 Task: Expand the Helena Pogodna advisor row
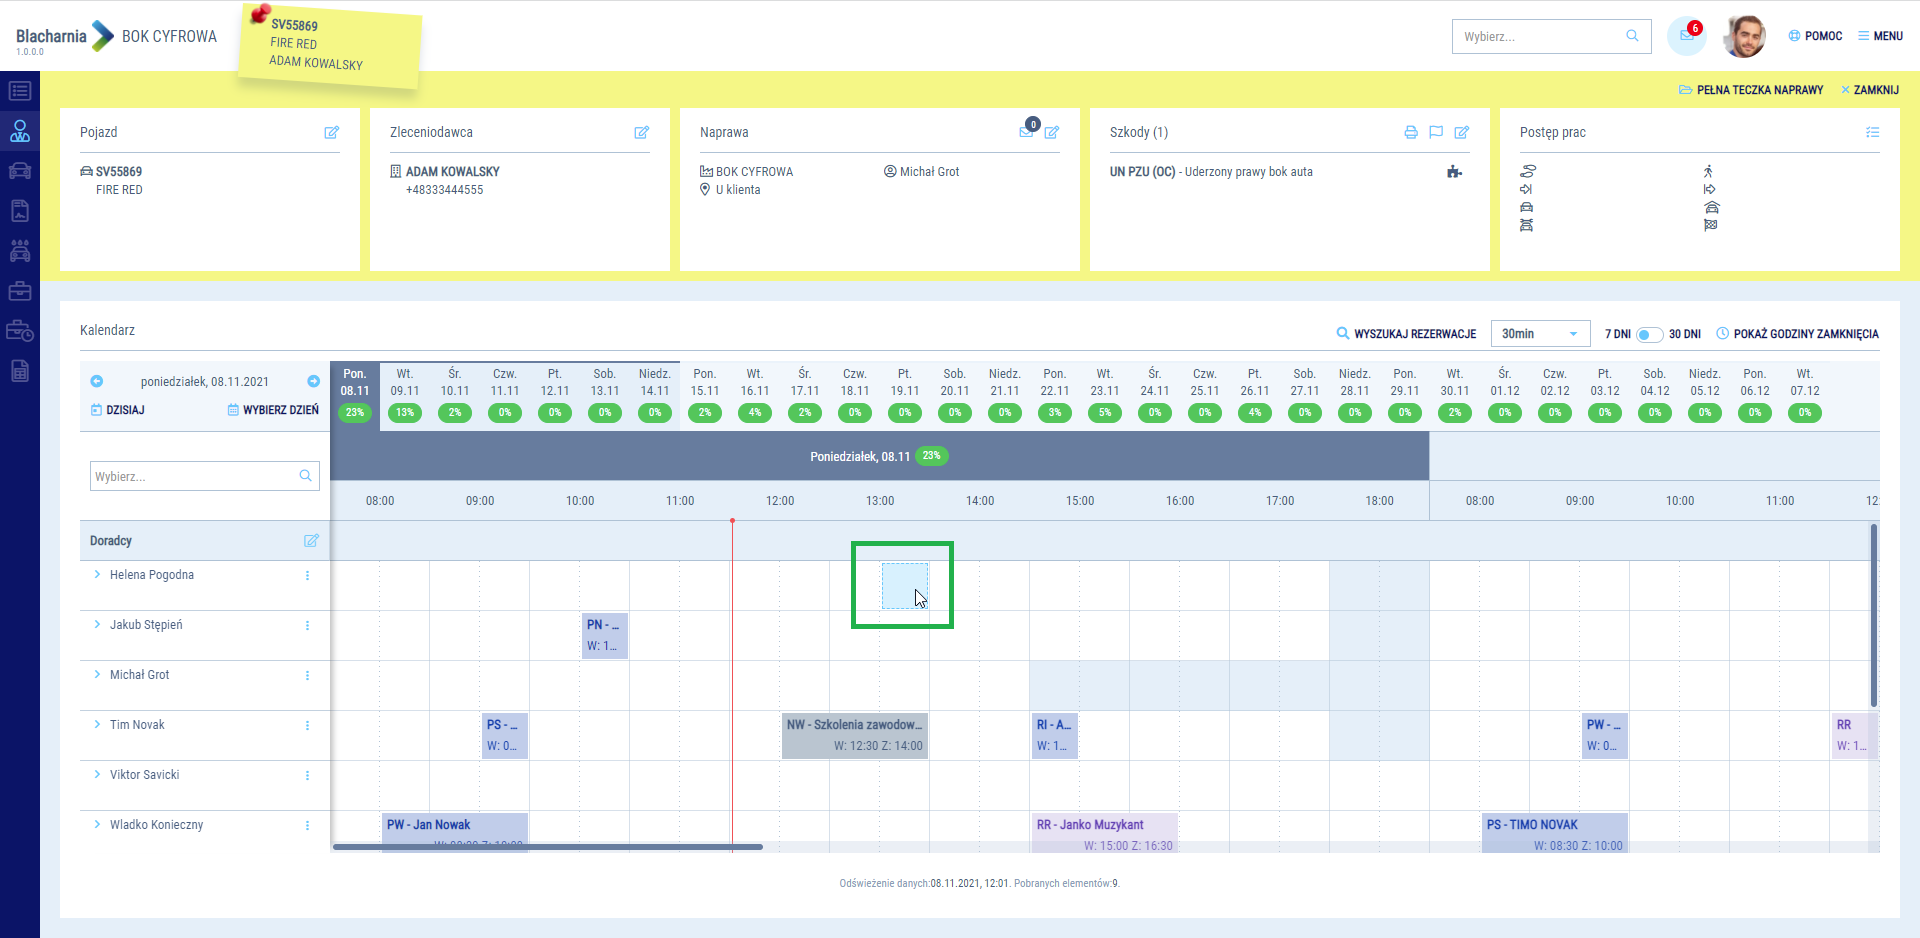pyautogui.click(x=97, y=575)
